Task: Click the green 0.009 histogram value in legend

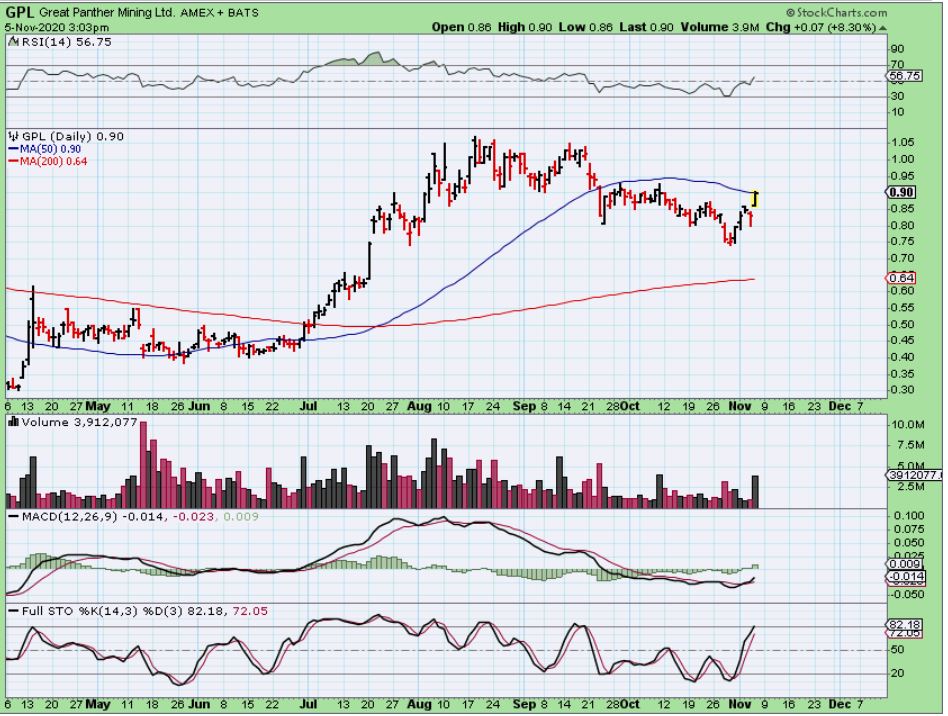Action: tap(241, 516)
